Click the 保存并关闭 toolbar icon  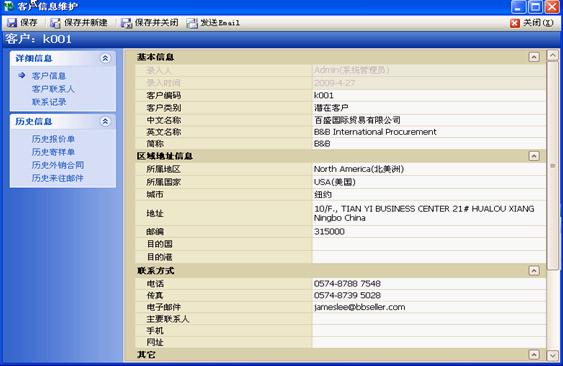point(126,23)
